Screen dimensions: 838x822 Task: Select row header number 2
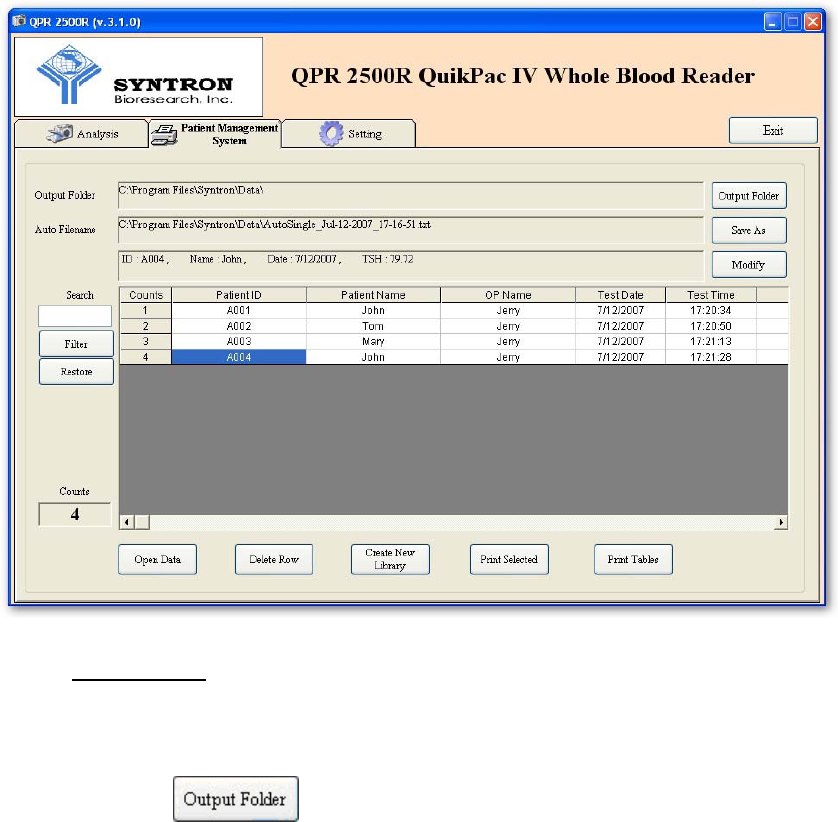click(145, 326)
